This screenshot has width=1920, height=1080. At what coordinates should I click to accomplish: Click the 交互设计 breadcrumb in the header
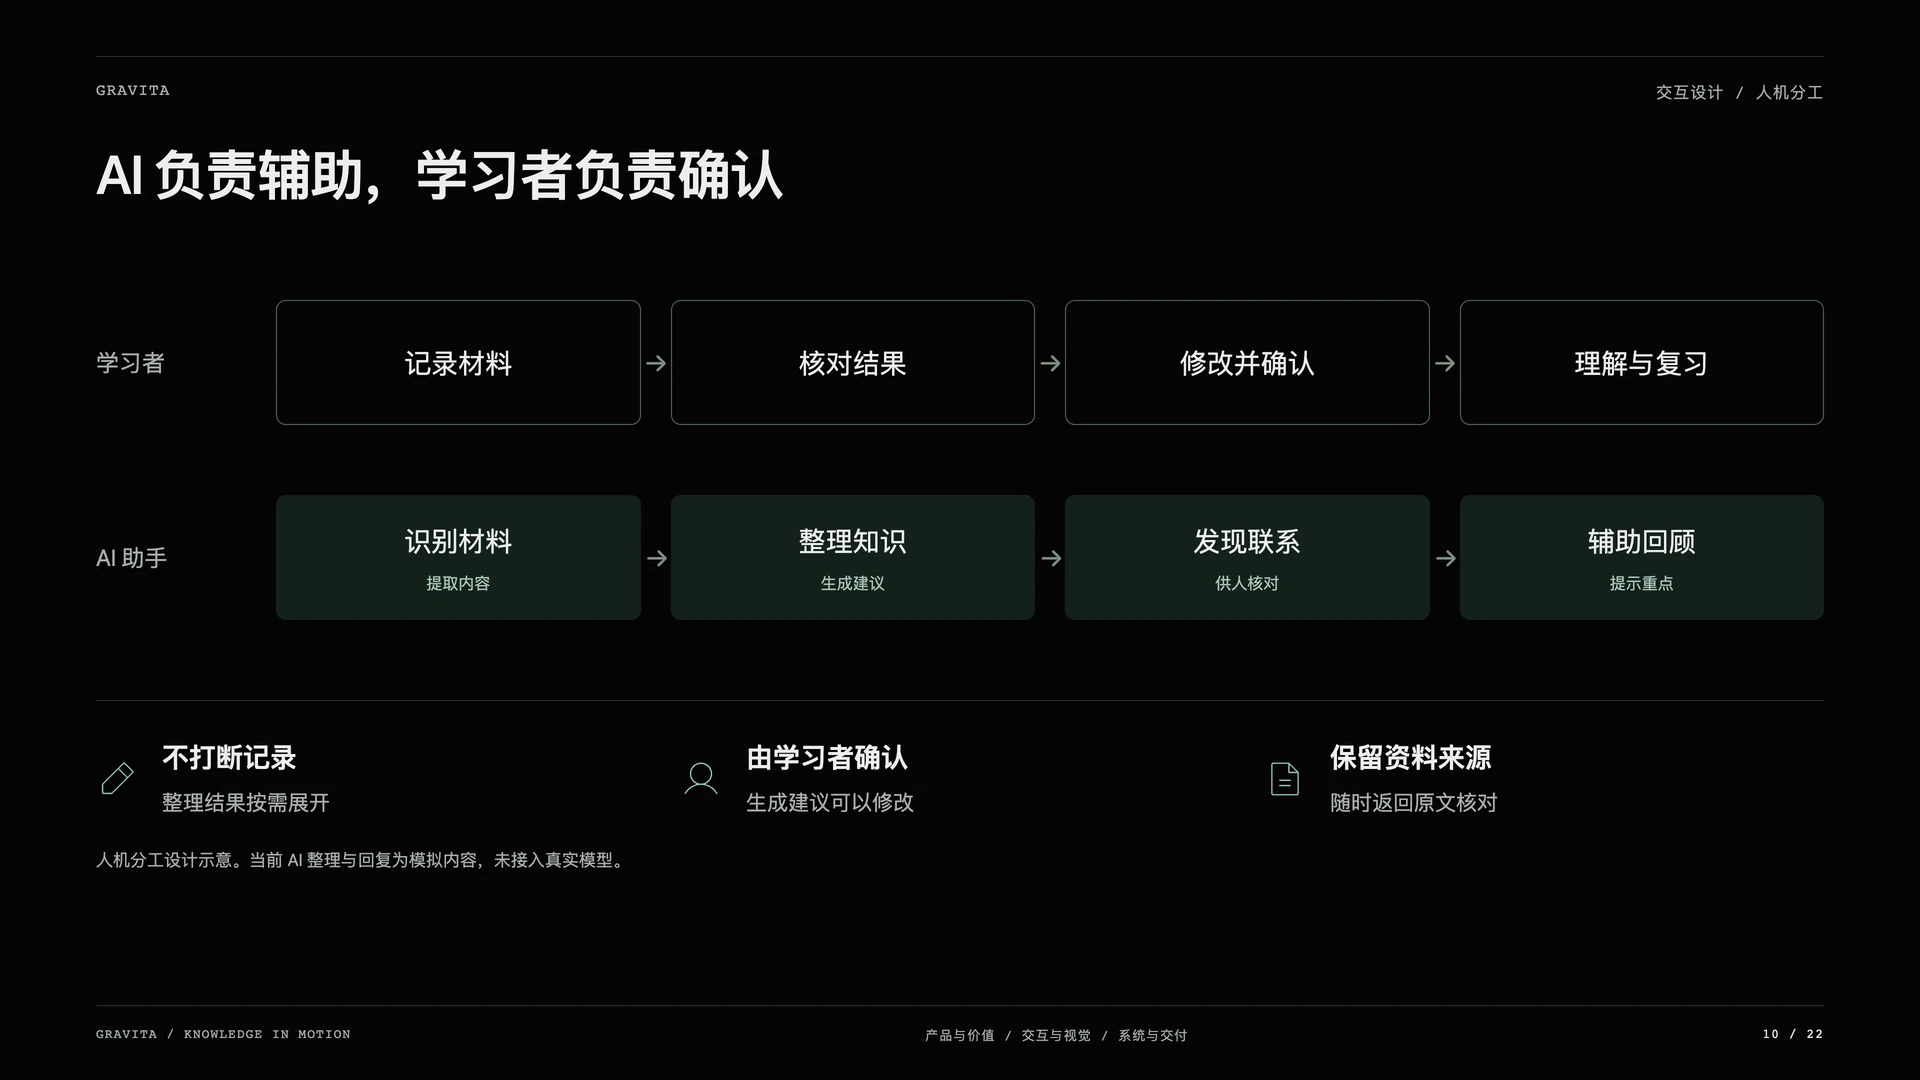point(1689,92)
